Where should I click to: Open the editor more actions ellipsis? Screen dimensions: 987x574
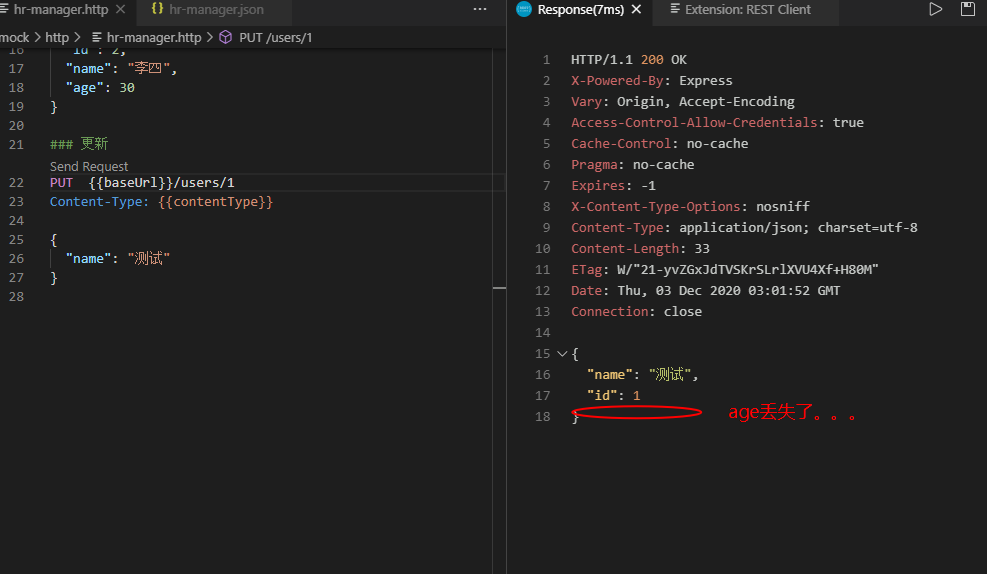tap(480, 9)
